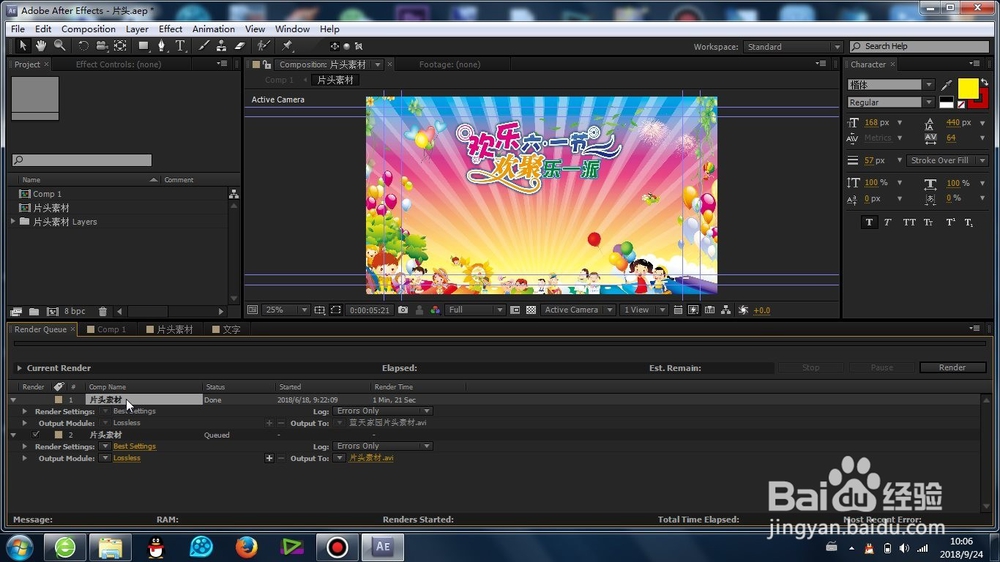Viewport: 1000px width, 562px height.
Task: Click the flowchart icon in viewer bar
Action: [726, 310]
